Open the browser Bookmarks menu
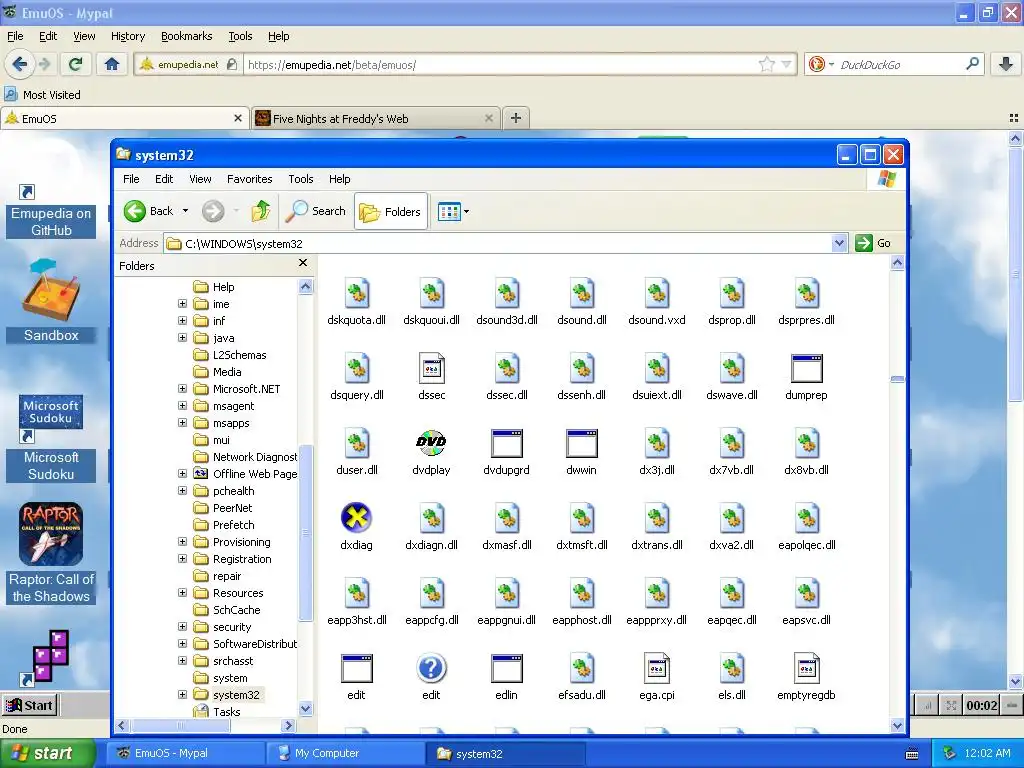 click(x=186, y=36)
